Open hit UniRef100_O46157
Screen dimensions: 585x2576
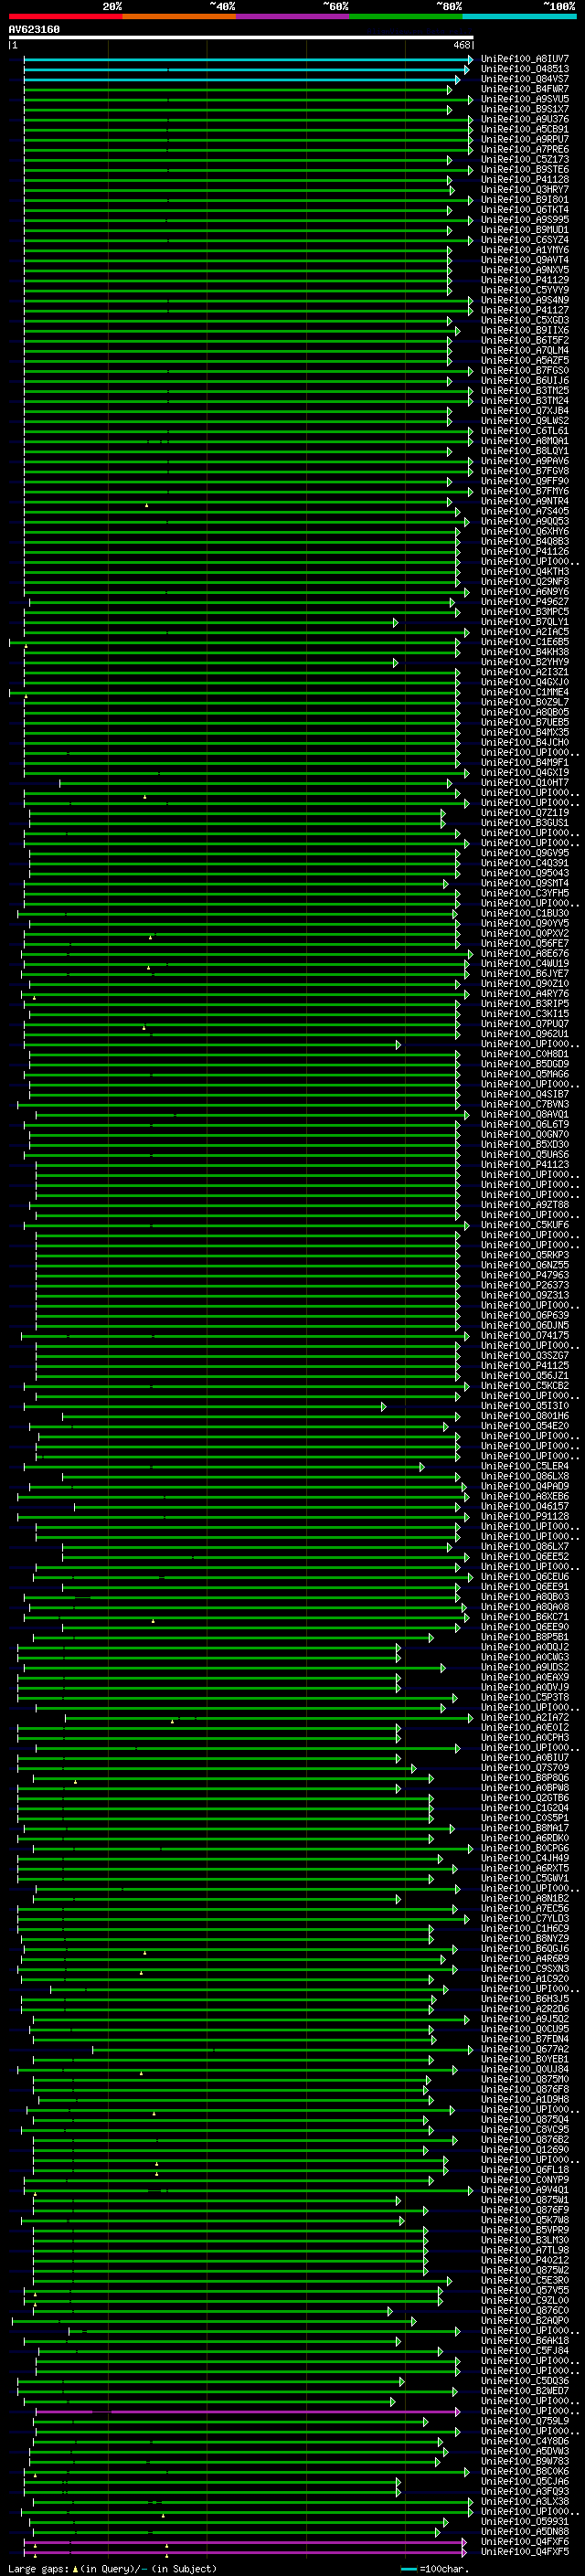pos(525,1507)
